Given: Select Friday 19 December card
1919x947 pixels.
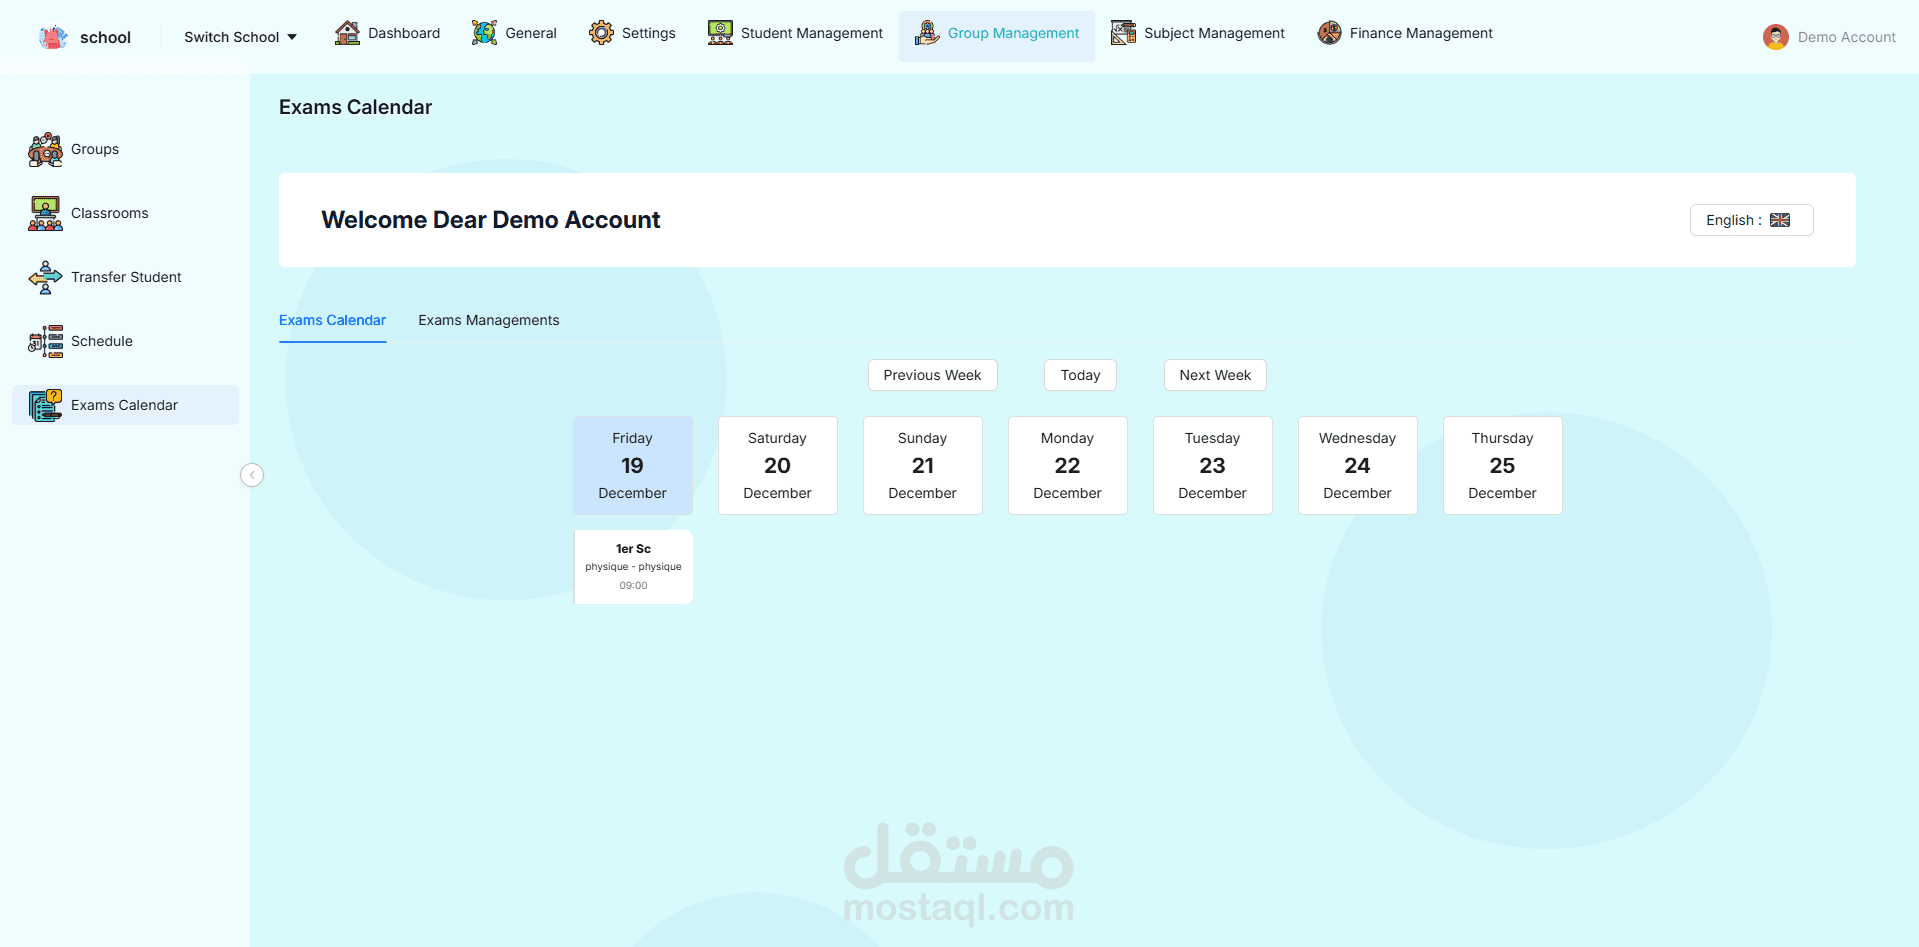Looking at the screenshot, I should 632,465.
